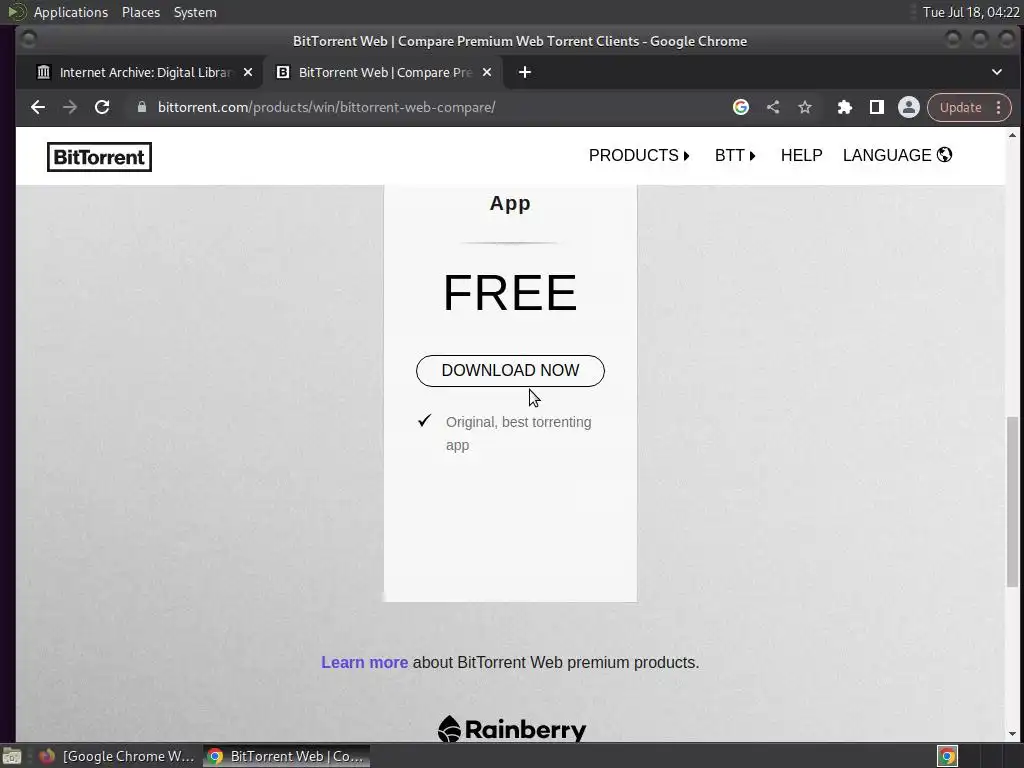Click the scrollbar up arrow

[1012, 135]
